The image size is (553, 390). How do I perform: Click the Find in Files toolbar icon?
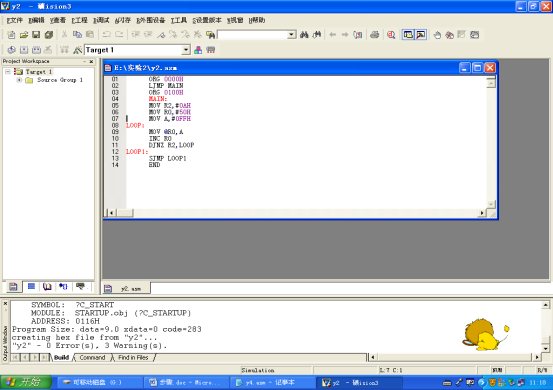tap(211, 35)
